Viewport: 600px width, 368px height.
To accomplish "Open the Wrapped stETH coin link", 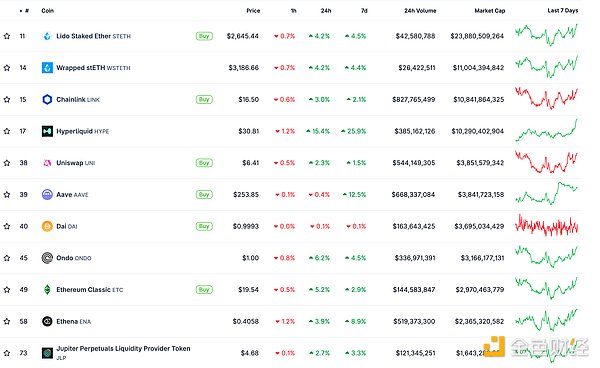I will pos(93,68).
